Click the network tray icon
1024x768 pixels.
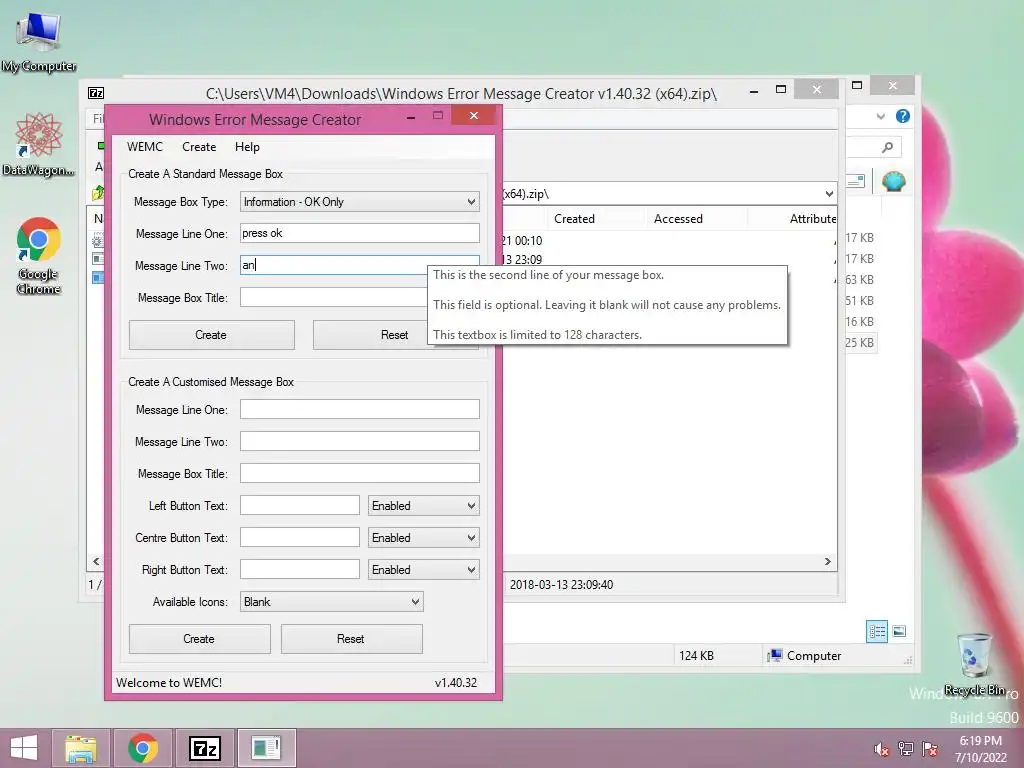[906, 749]
